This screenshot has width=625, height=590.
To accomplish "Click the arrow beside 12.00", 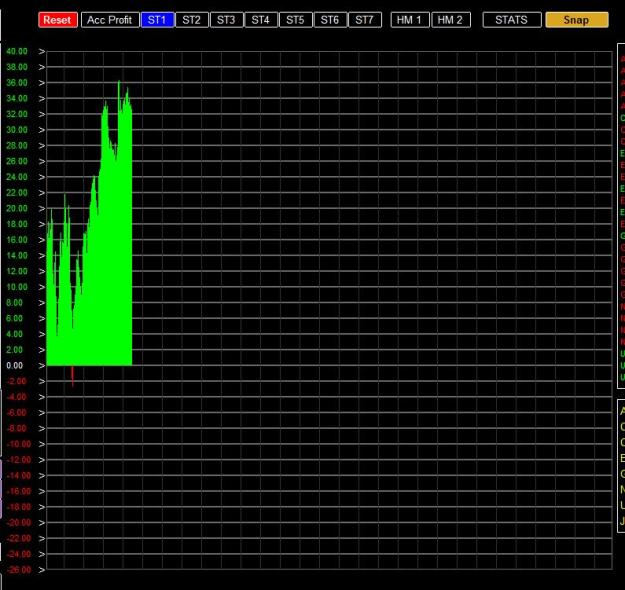I will (42, 271).
